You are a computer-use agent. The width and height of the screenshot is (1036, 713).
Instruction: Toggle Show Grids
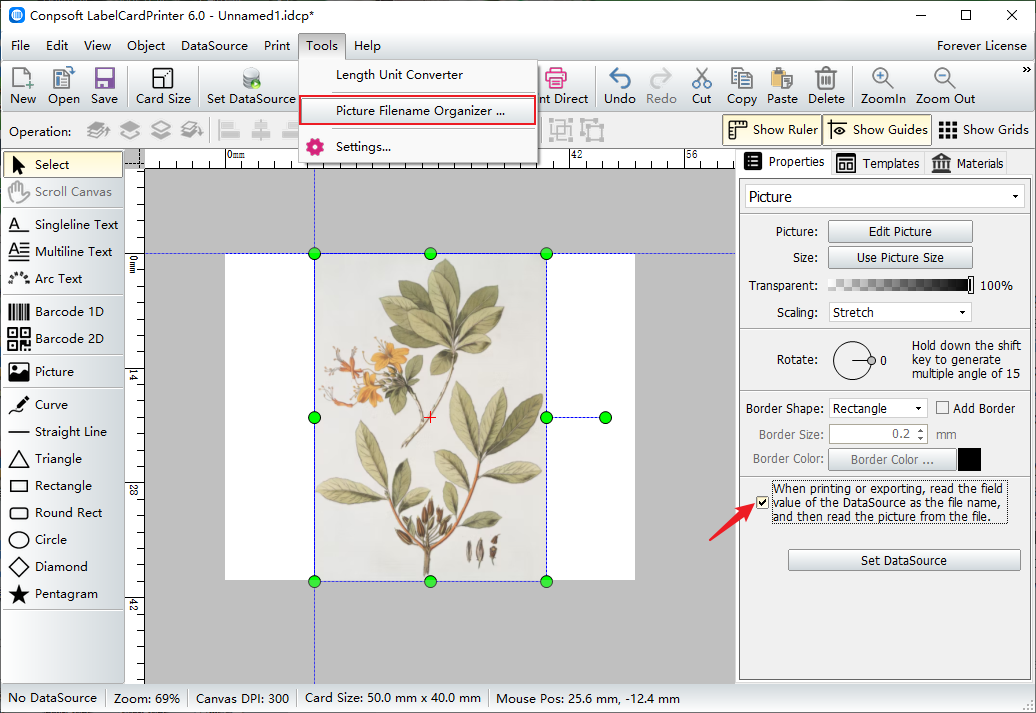click(983, 130)
